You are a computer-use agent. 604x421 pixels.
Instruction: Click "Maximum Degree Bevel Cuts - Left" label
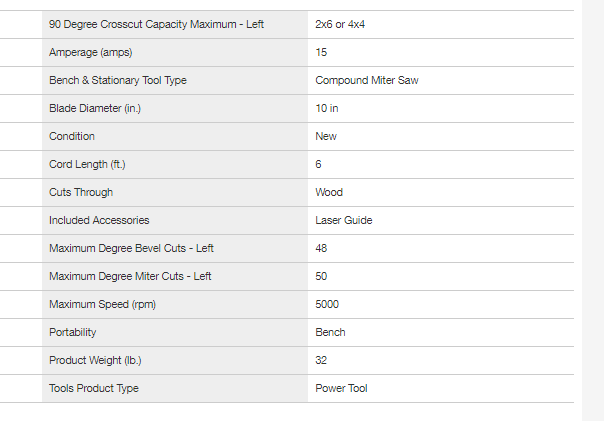(x=131, y=248)
